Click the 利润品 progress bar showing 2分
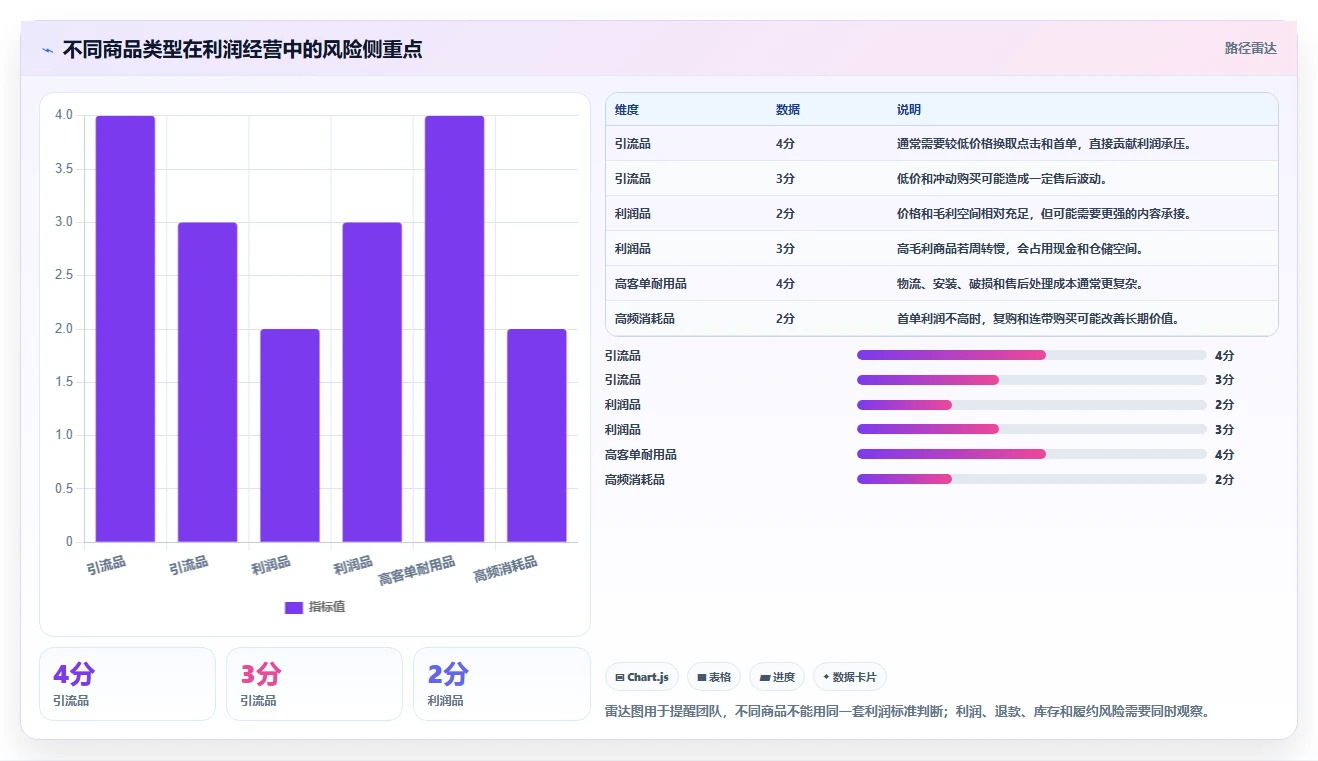The image size is (1318, 761). 1032,405
